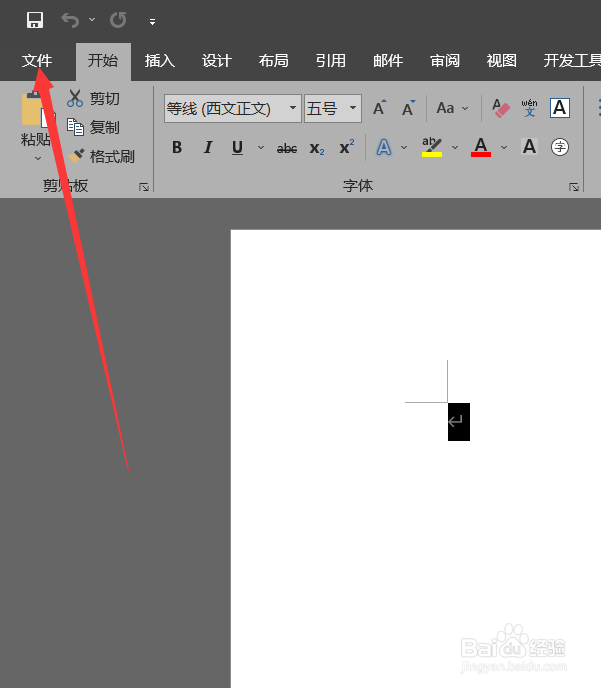Open the Text Effects dropdown arrow
This screenshot has width=601, height=688.
[x=404, y=147]
